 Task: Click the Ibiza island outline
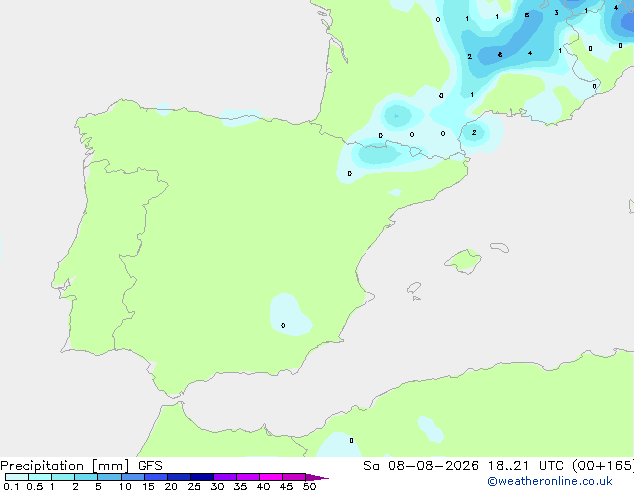click(x=414, y=288)
